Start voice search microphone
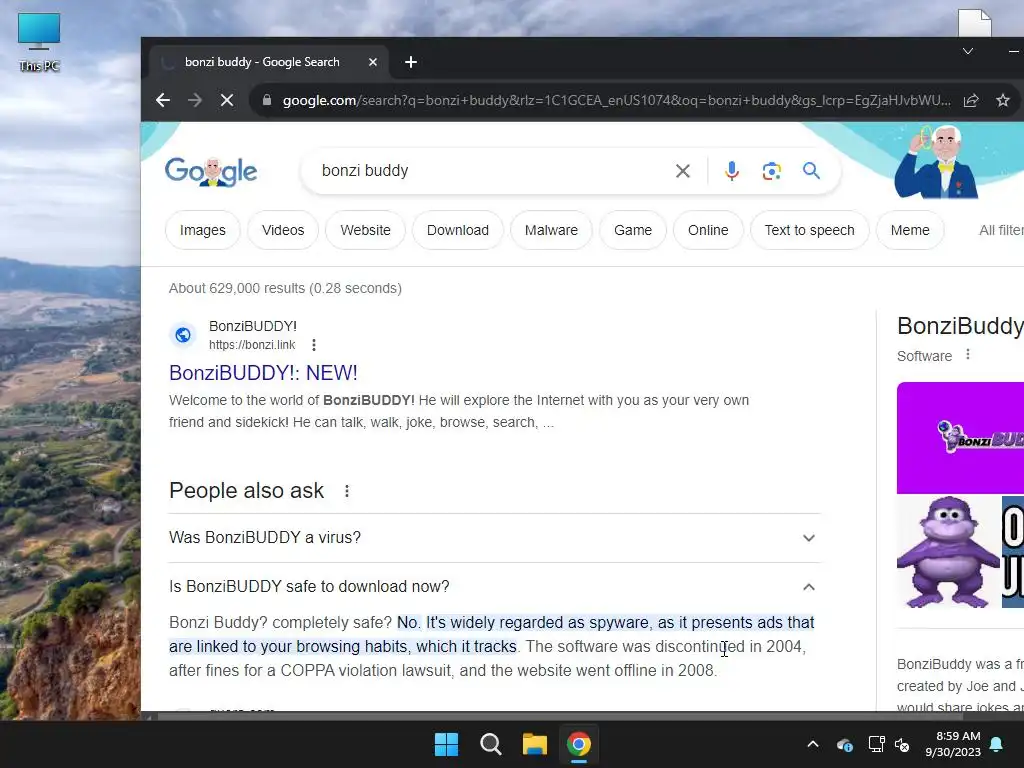Image resolution: width=1024 pixels, height=768 pixels. (731, 171)
